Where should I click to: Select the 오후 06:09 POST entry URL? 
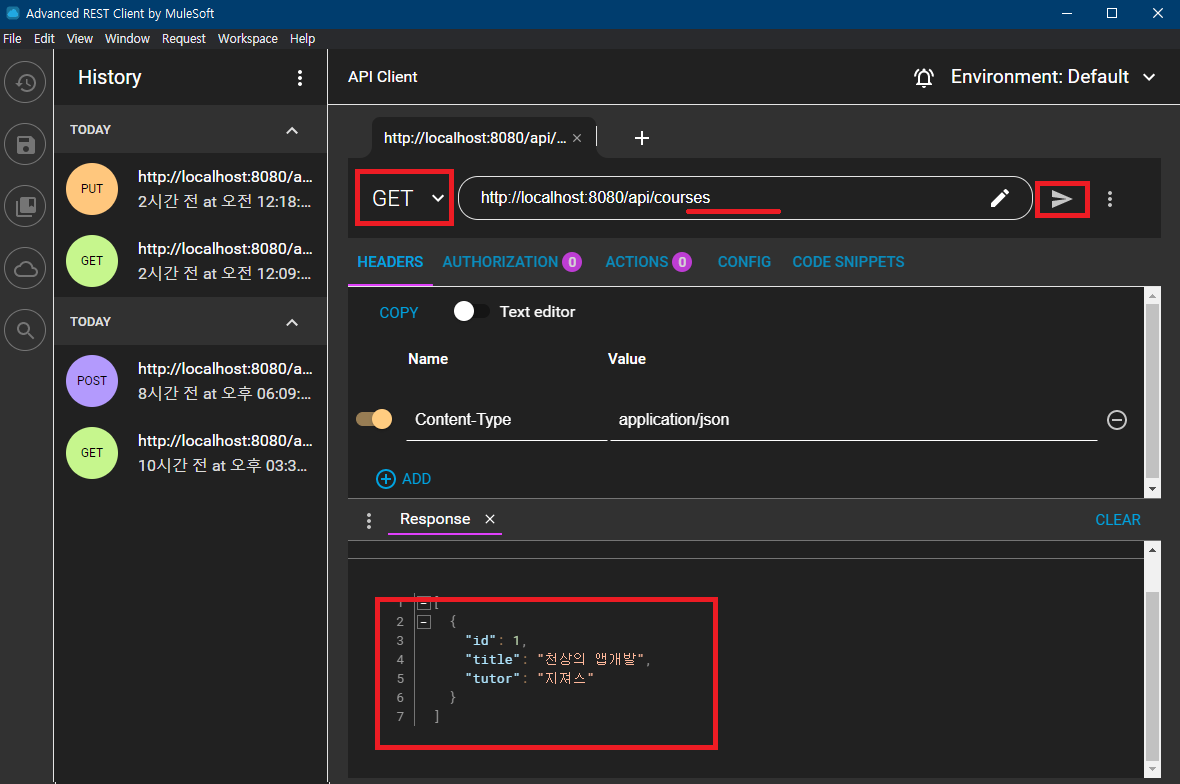[225, 369]
